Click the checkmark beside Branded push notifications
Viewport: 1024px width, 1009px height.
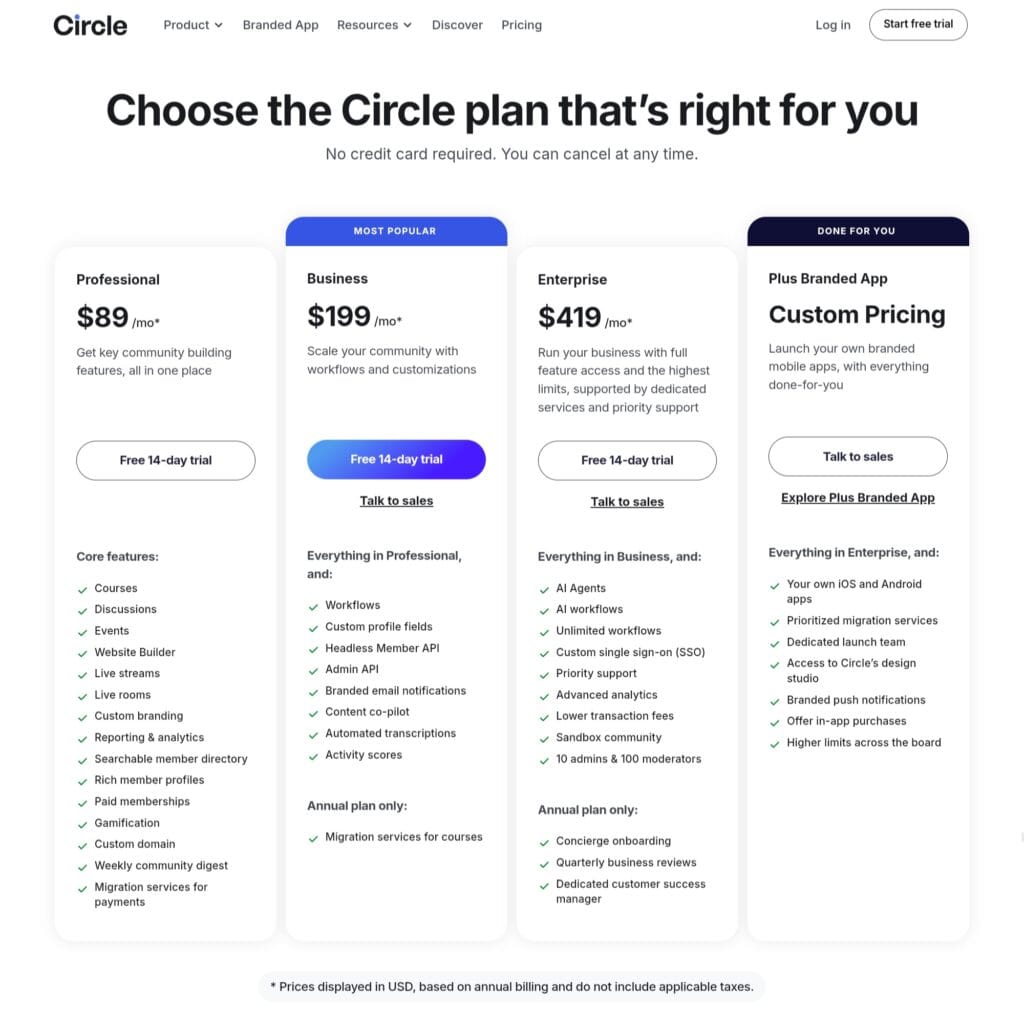click(775, 700)
